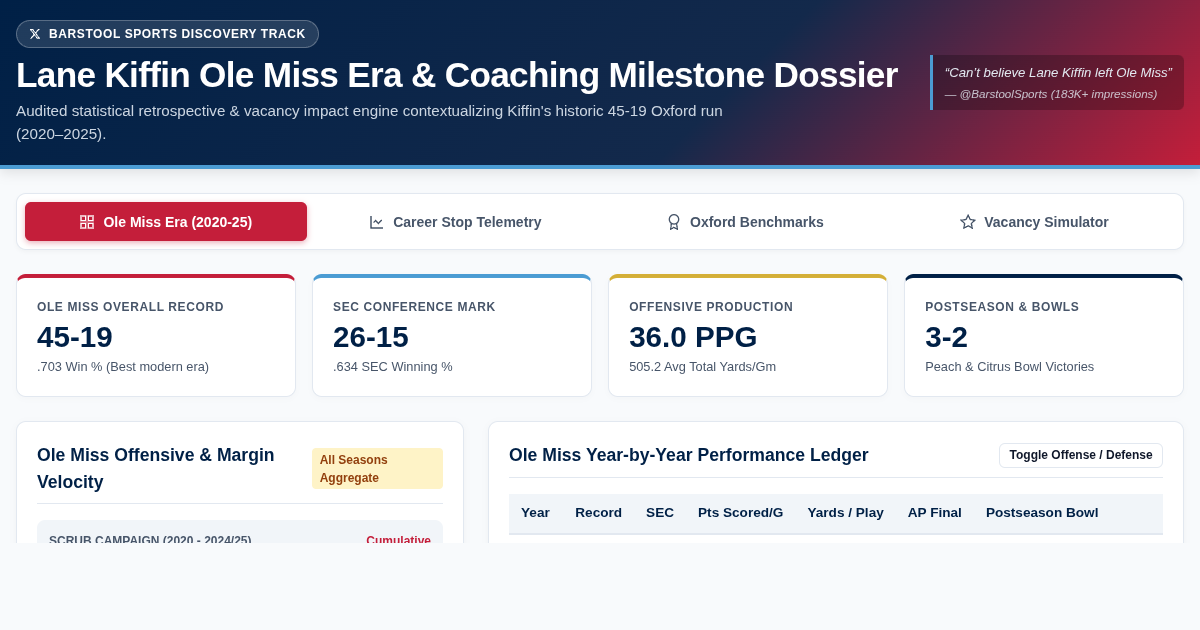Click the 26-15 SEC mark value

coord(371,337)
